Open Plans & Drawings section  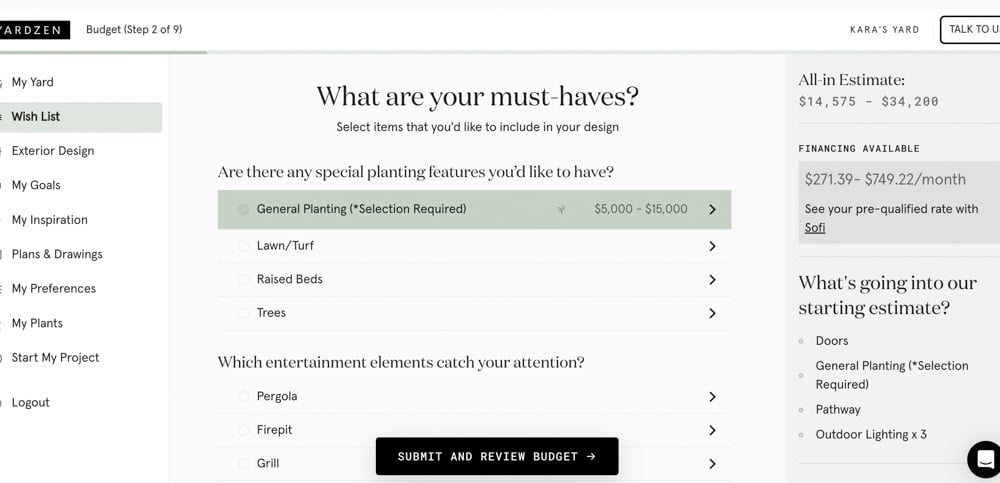click(x=57, y=254)
